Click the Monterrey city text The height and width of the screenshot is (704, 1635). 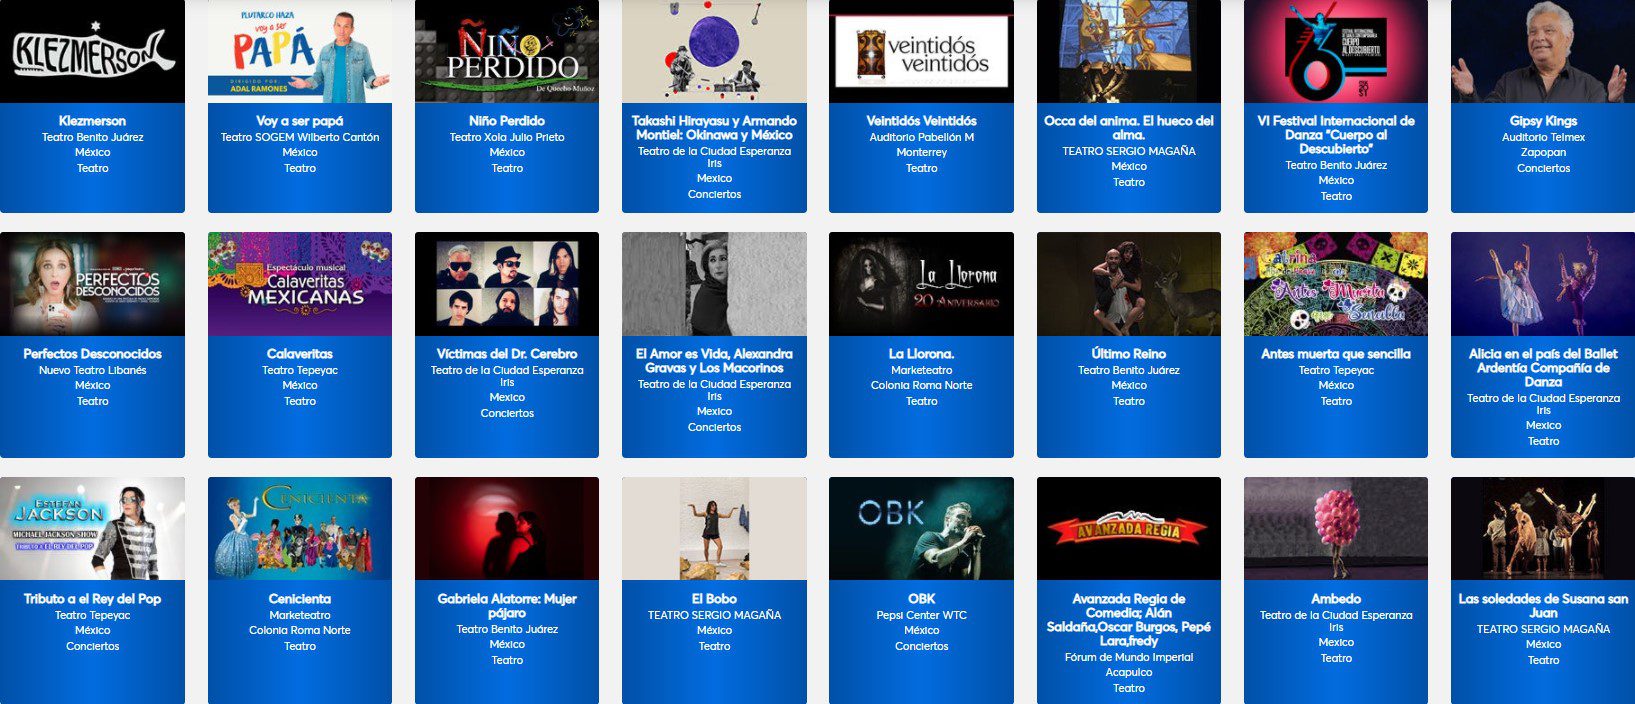point(921,153)
